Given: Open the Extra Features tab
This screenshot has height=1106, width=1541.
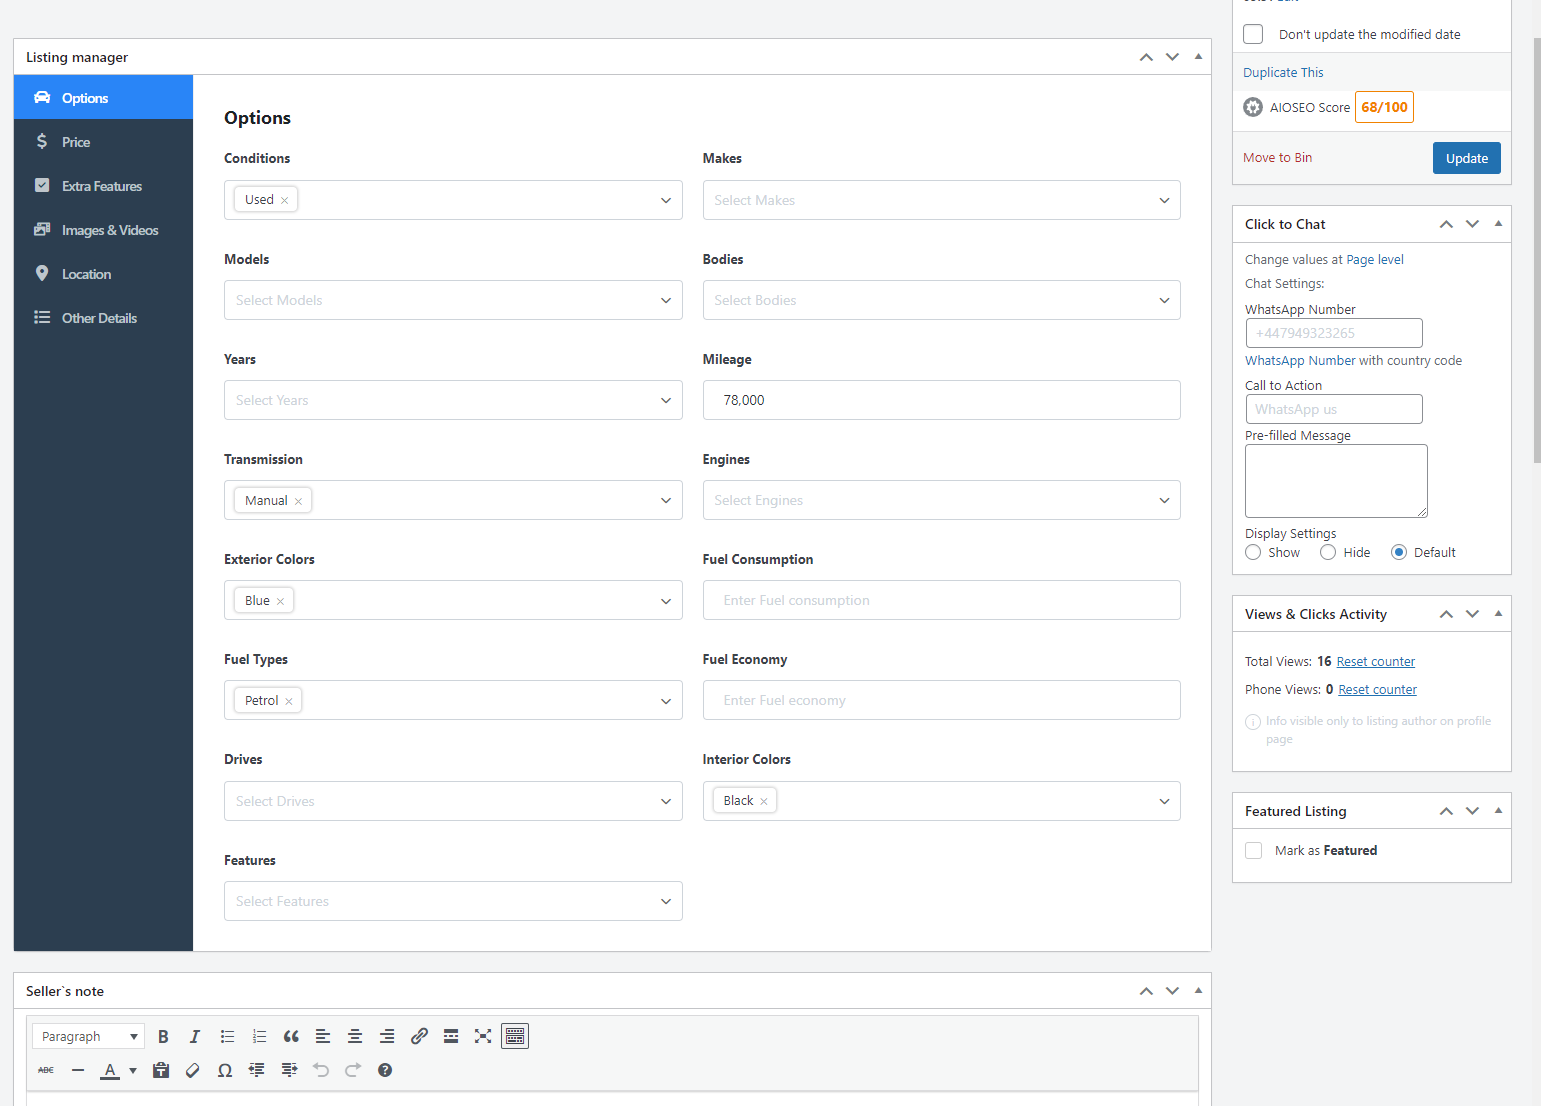Looking at the screenshot, I should [103, 185].
